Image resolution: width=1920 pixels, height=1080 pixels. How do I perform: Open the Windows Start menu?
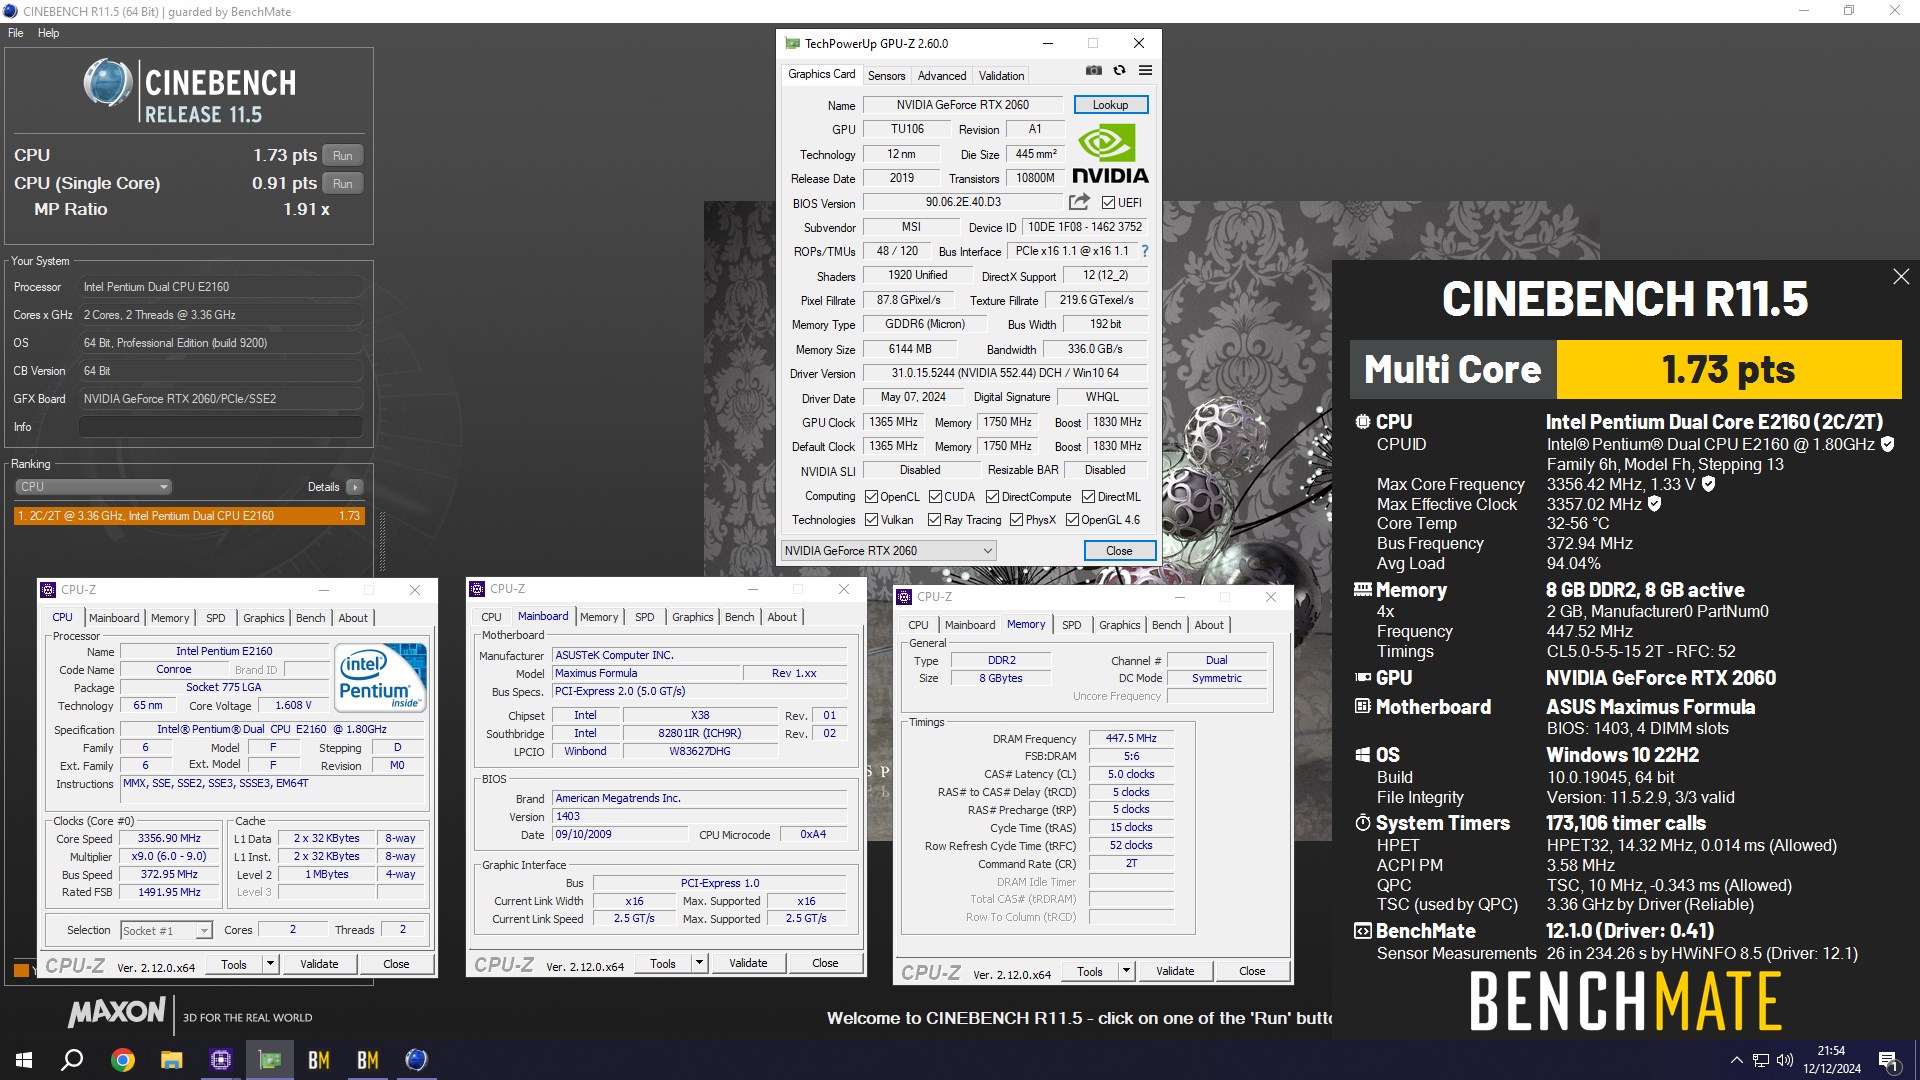pyautogui.click(x=24, y=1060)
